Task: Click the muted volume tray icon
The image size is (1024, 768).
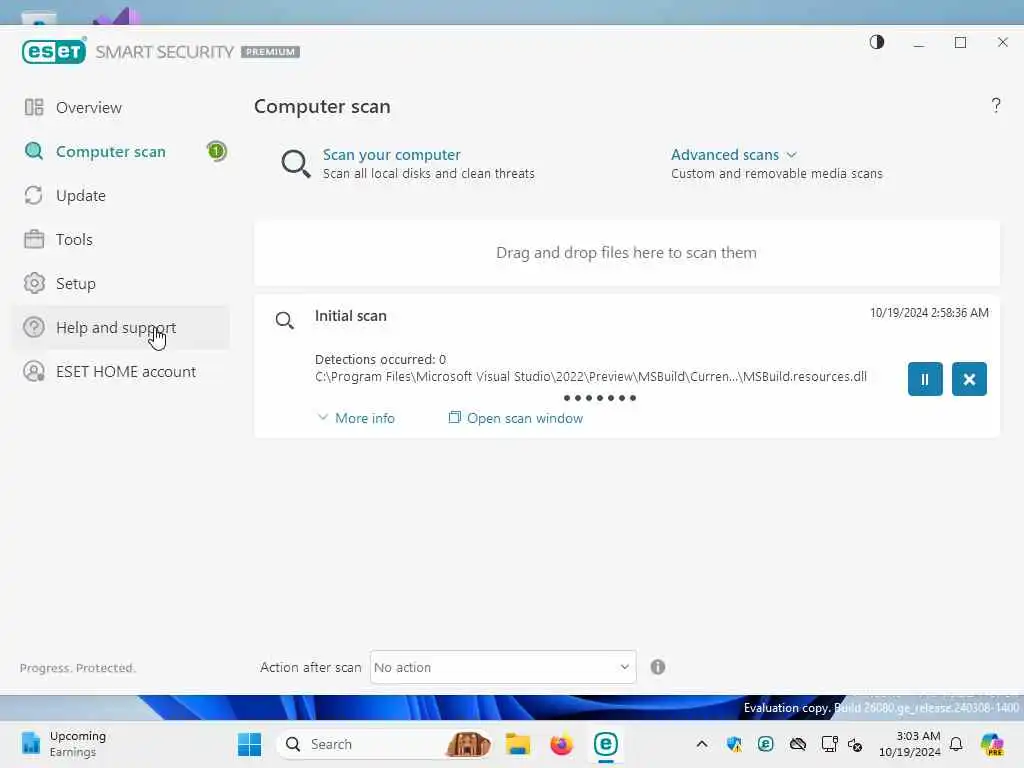Action: 855,744
